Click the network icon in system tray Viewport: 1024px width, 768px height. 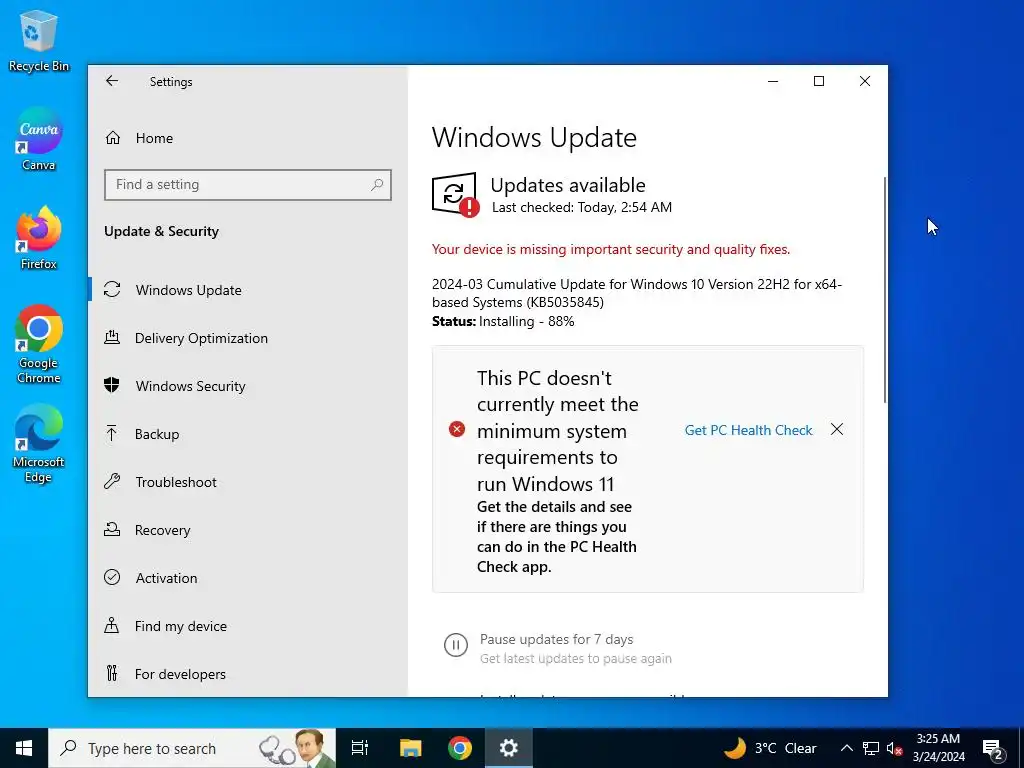click(871, 748)
